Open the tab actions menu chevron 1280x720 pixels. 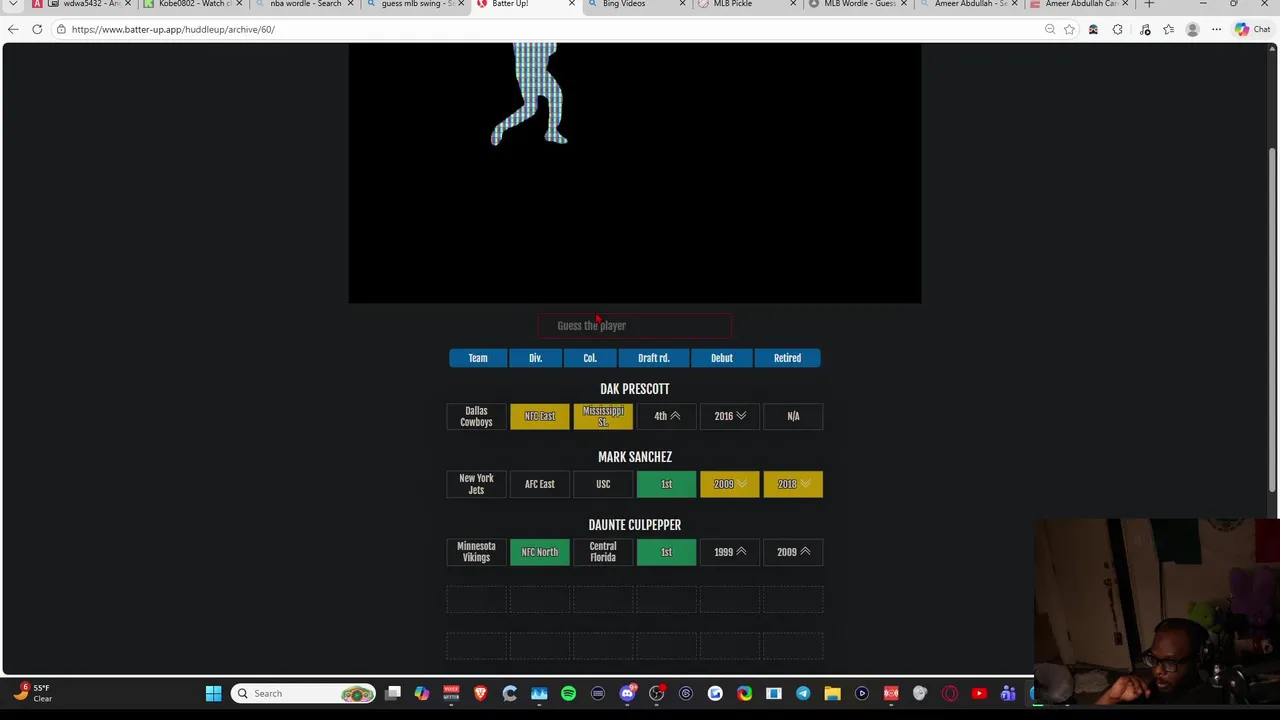point(13,4)
